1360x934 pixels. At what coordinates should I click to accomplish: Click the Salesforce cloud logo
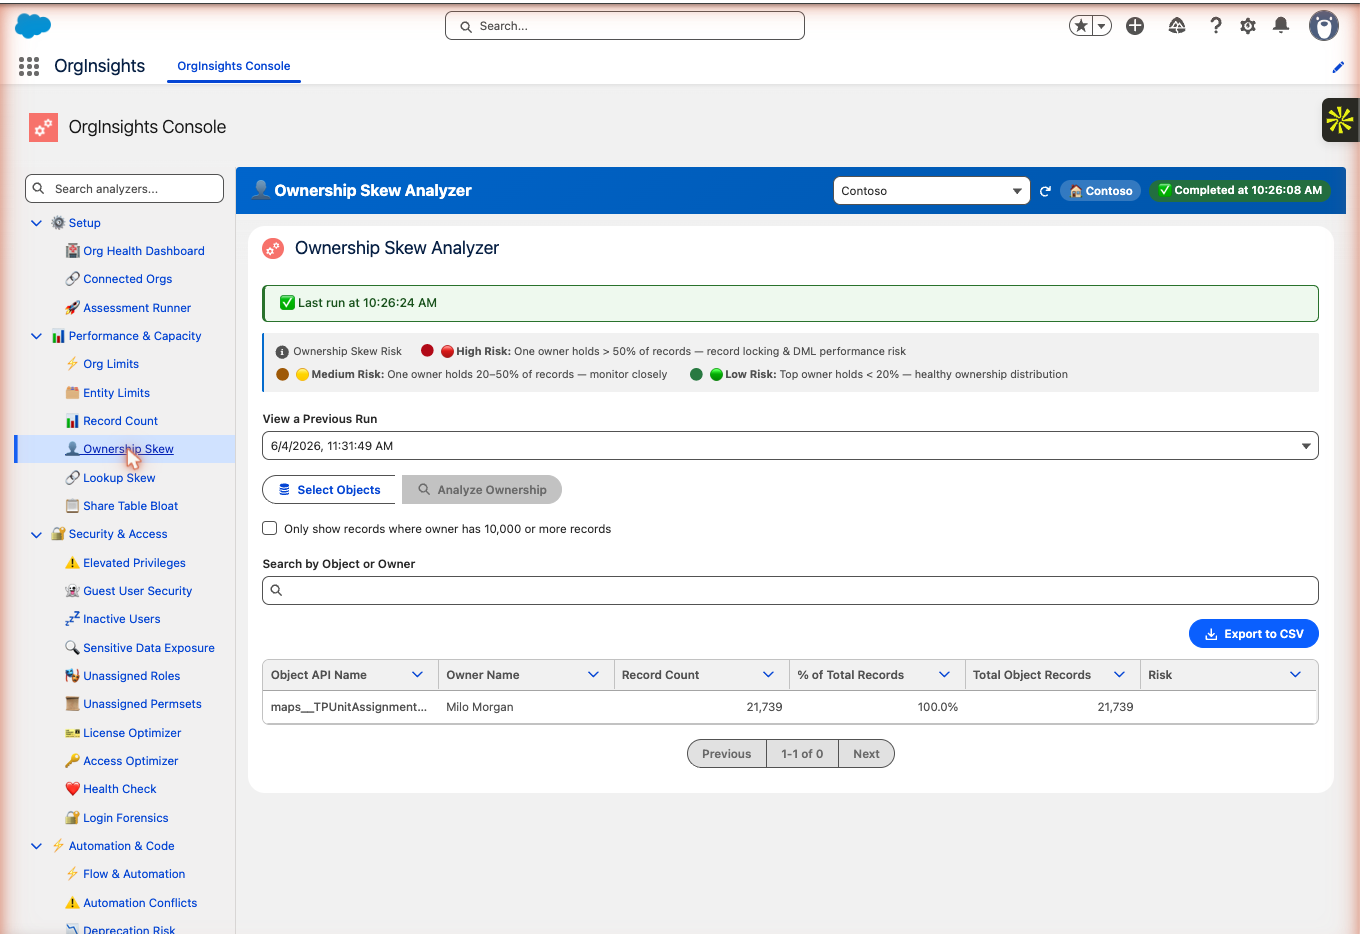click(x=33, y=26)
